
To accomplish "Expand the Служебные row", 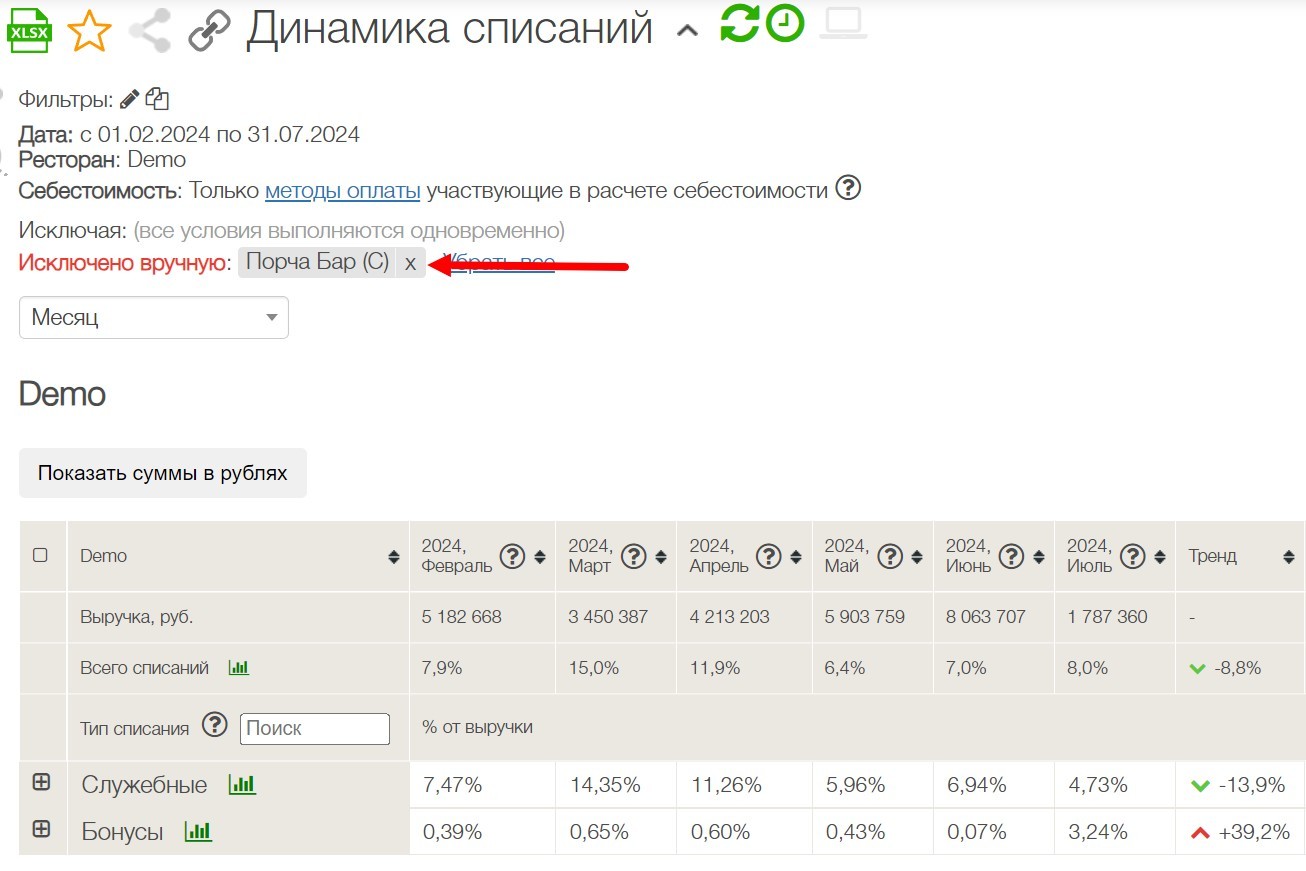I will coord(41,783).
